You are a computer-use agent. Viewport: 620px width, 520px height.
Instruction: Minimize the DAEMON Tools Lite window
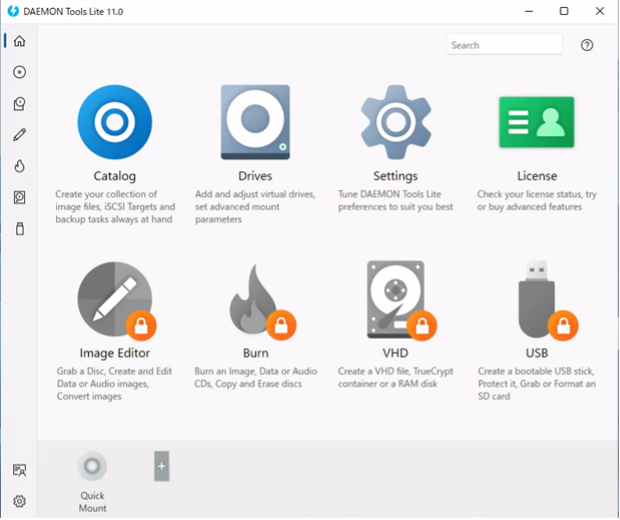pos(529,11)
